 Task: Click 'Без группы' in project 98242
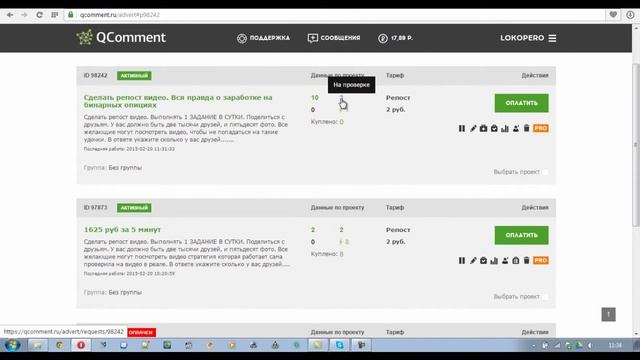[125, 168]
